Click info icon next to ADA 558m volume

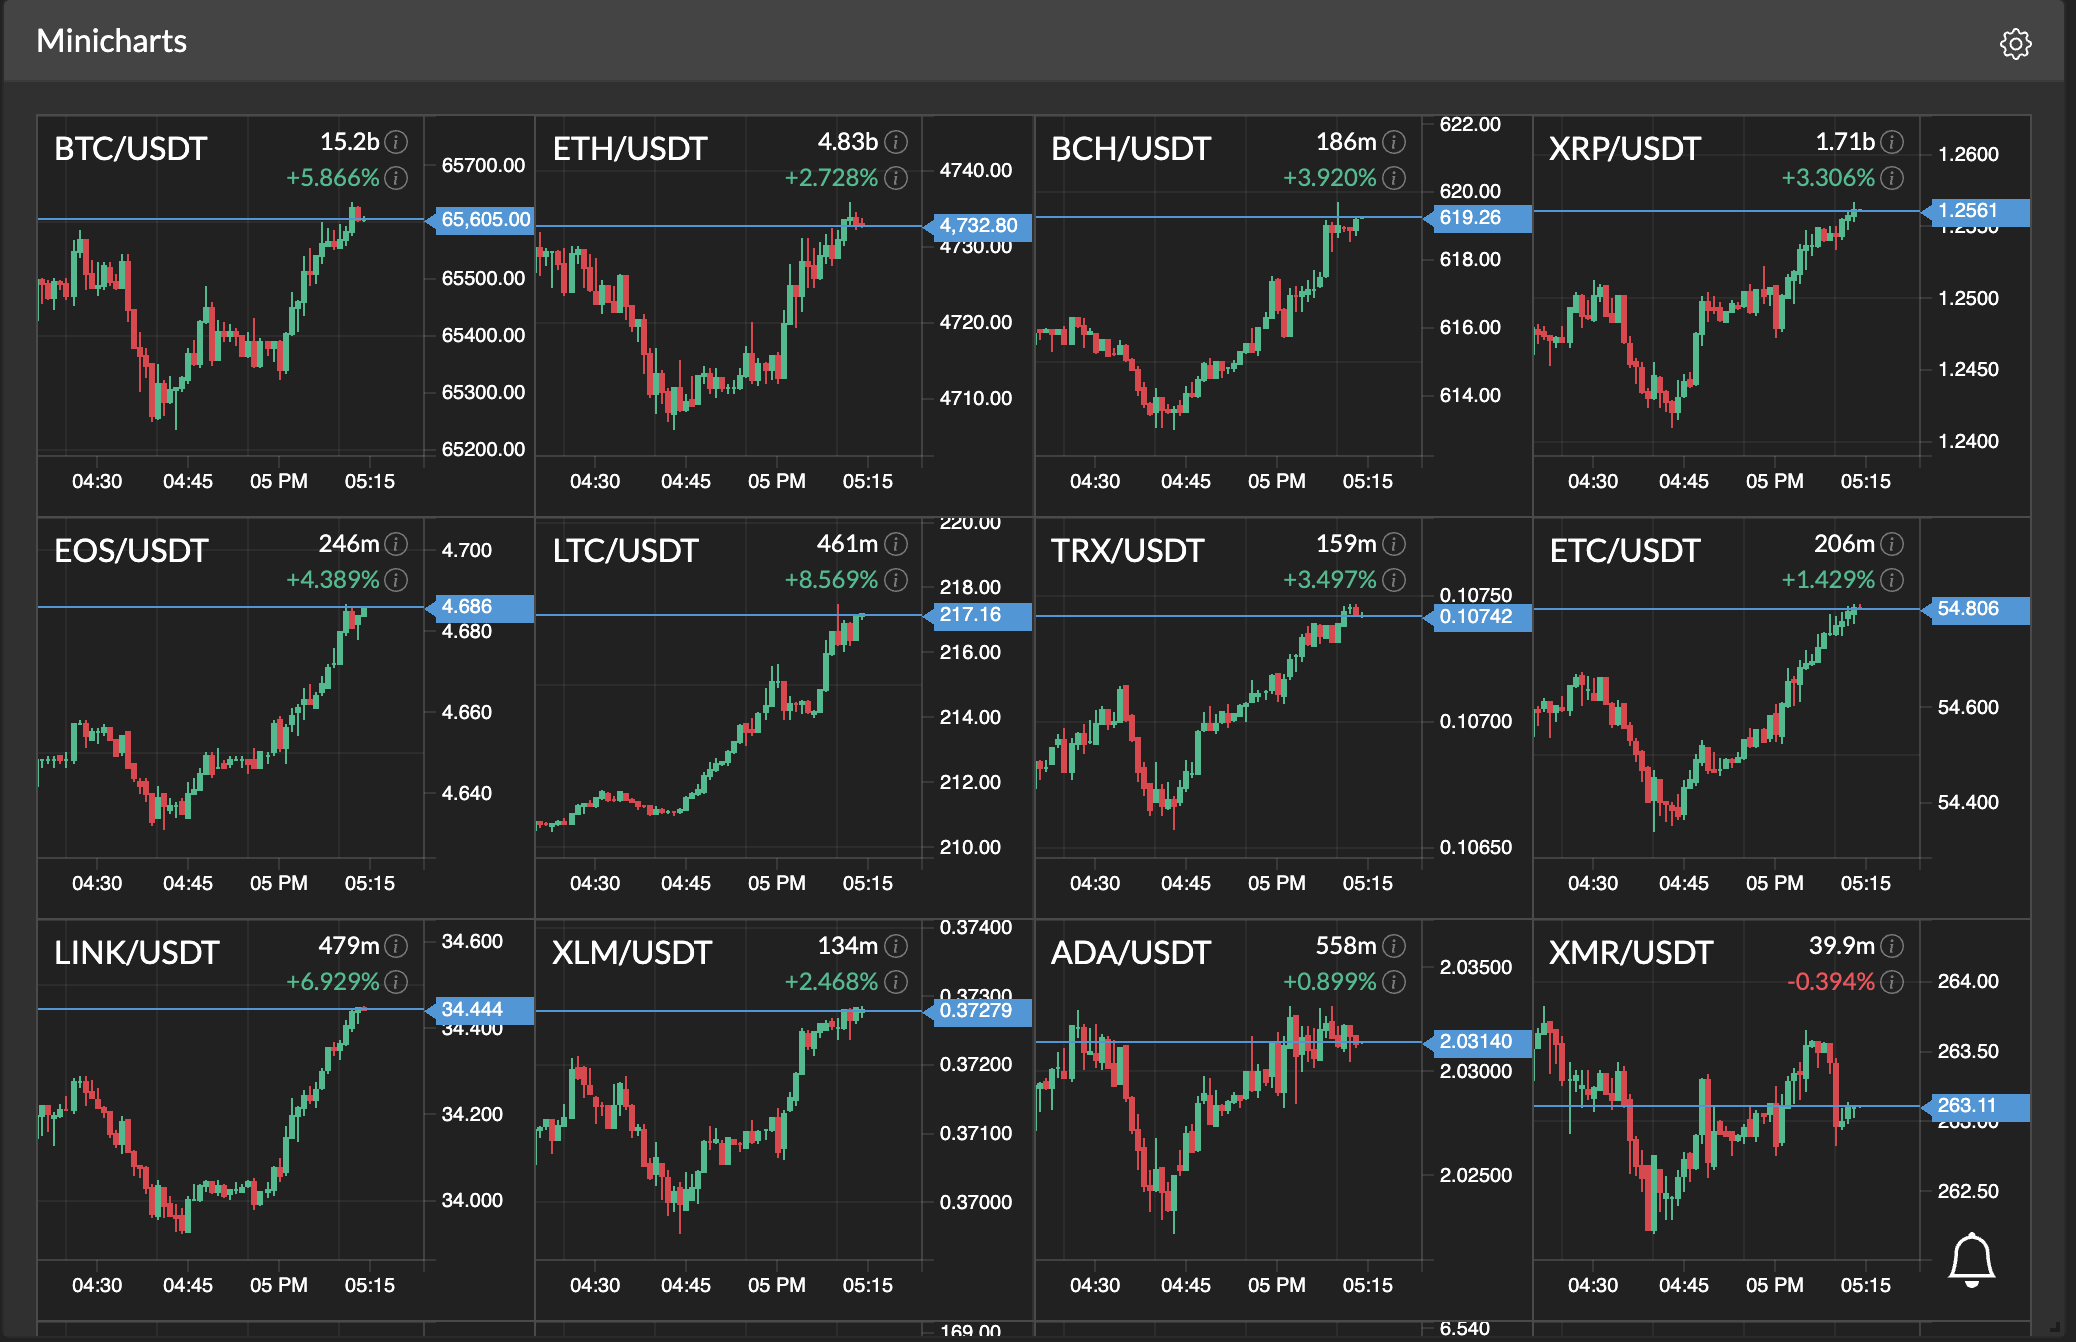pos(1394,946)
